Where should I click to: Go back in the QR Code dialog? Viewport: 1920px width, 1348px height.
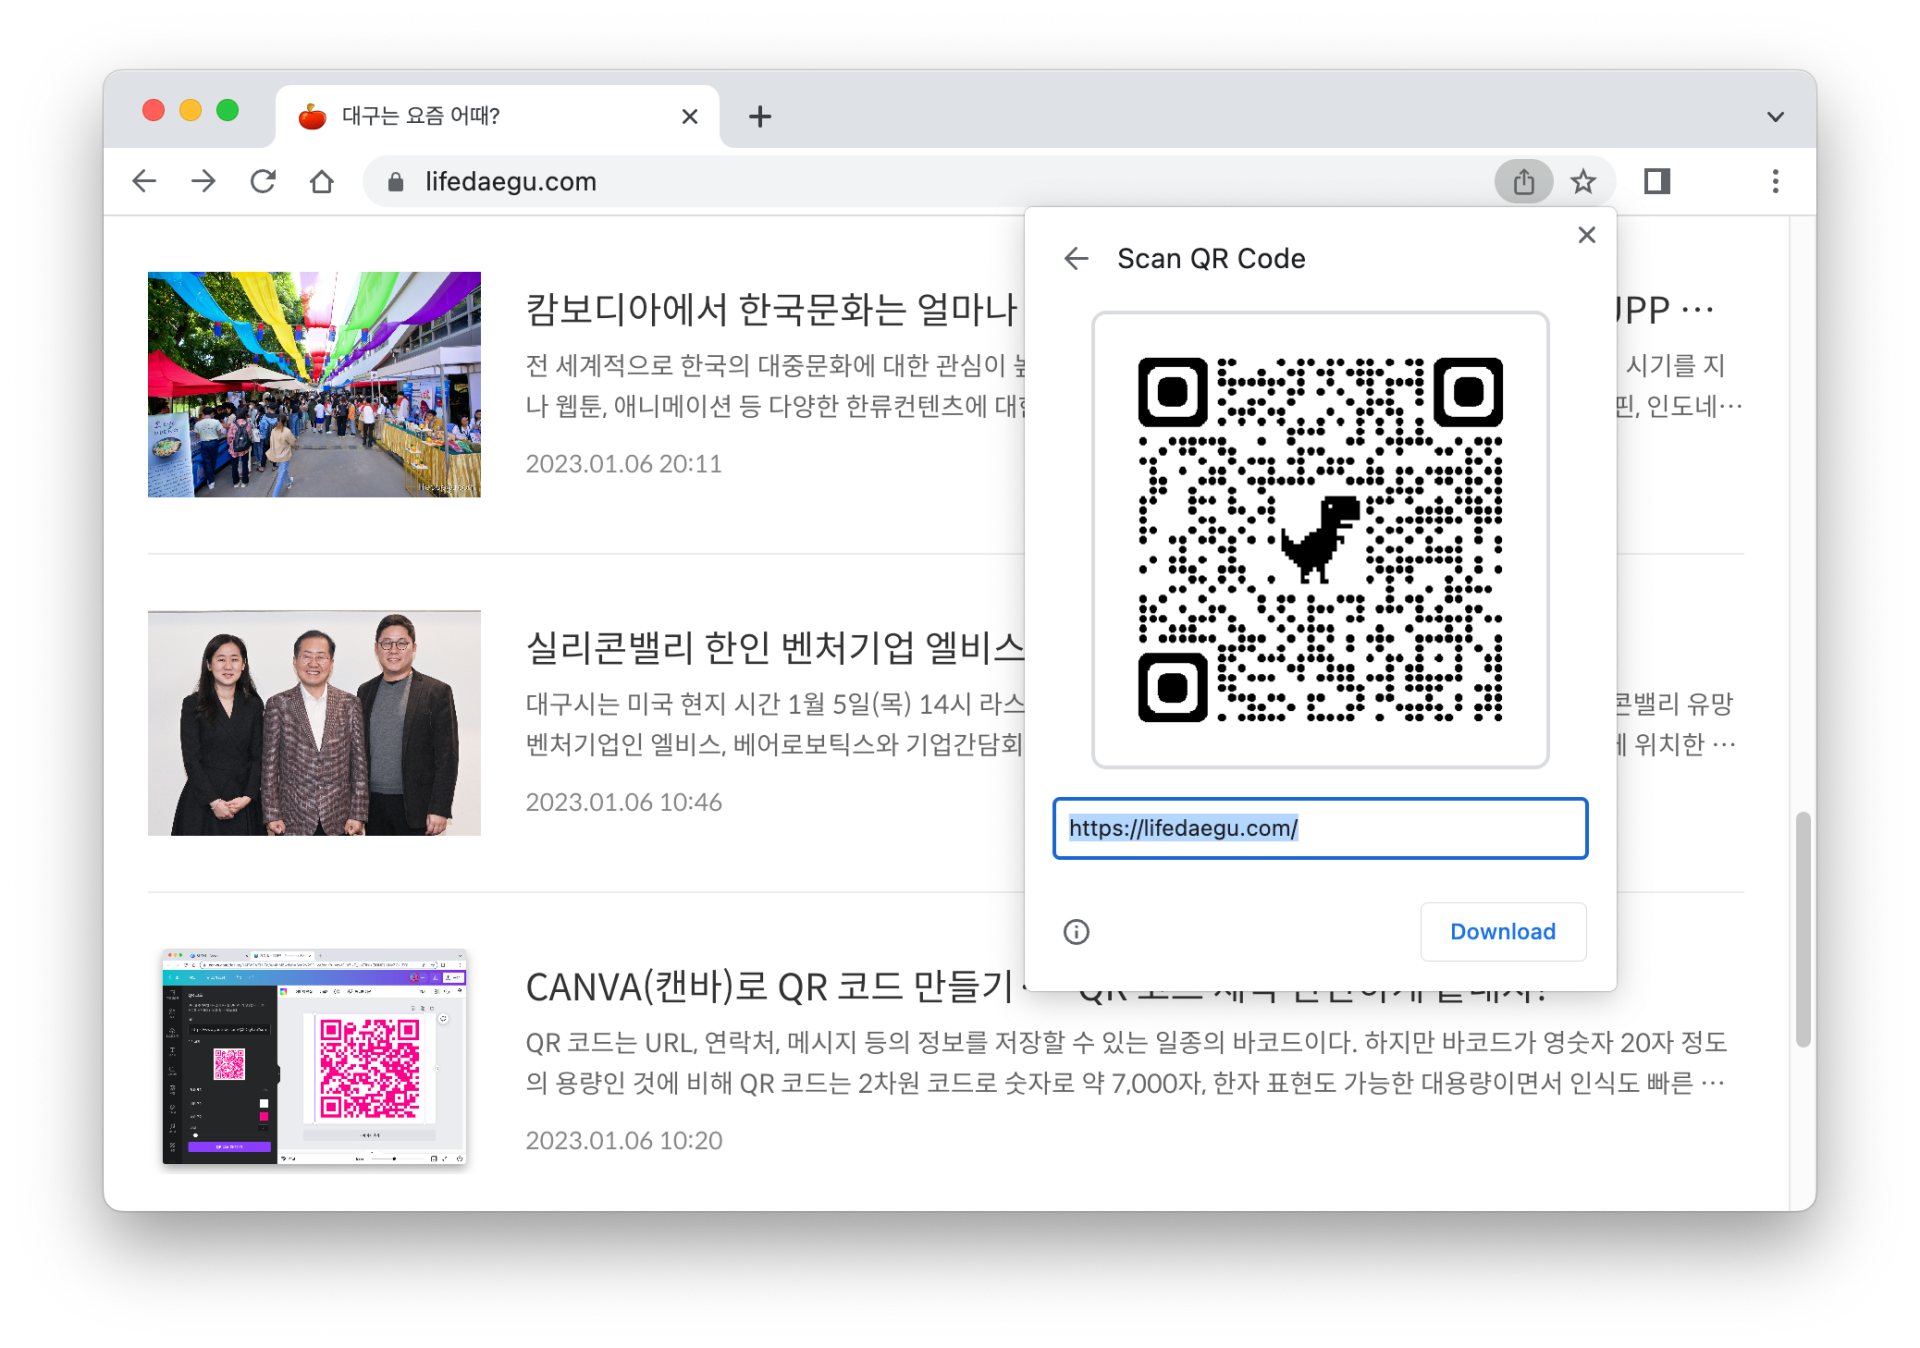tap(1076, 258)
